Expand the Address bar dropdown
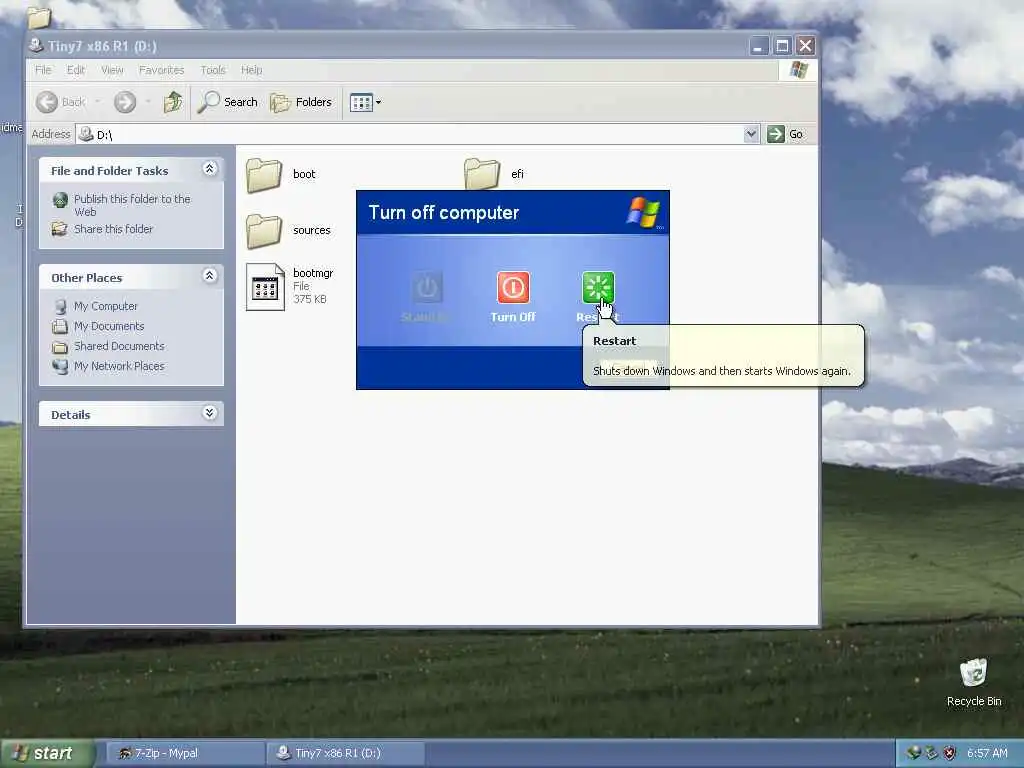This screenshot has width=1024, height=768. [x=751, y=134]
